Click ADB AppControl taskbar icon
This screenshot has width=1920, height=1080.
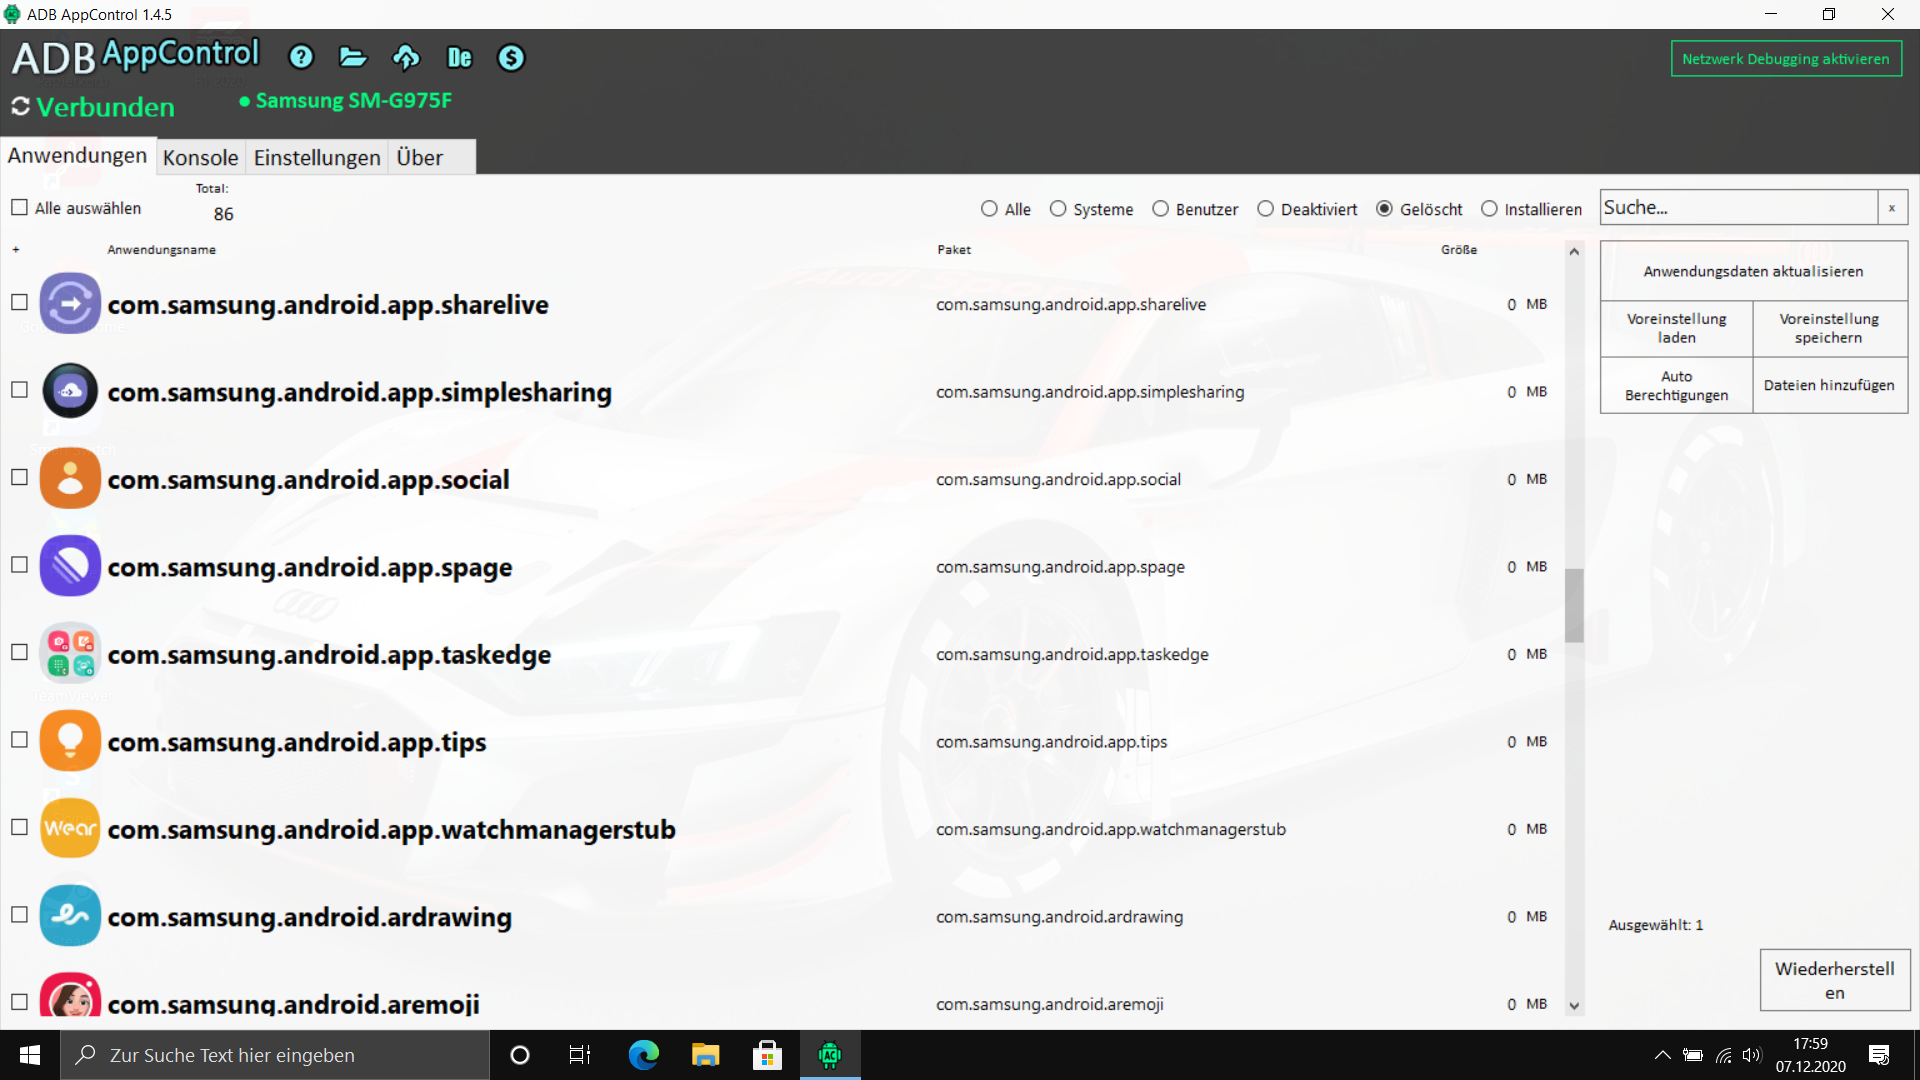coord(830,1055)
